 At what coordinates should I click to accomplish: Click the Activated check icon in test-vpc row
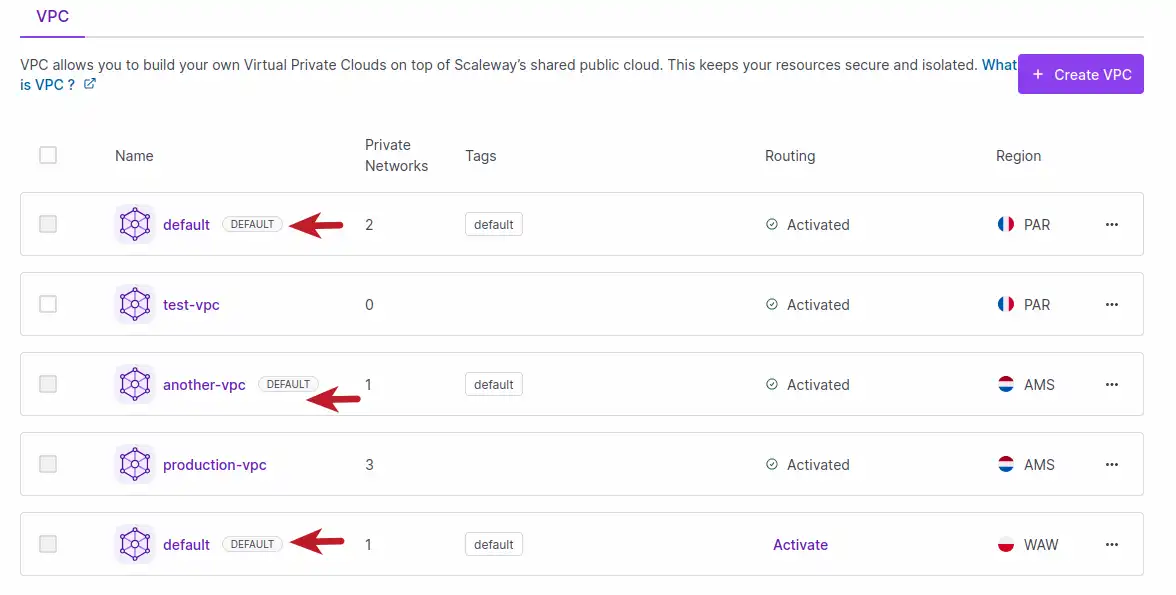tap(772, 305)
